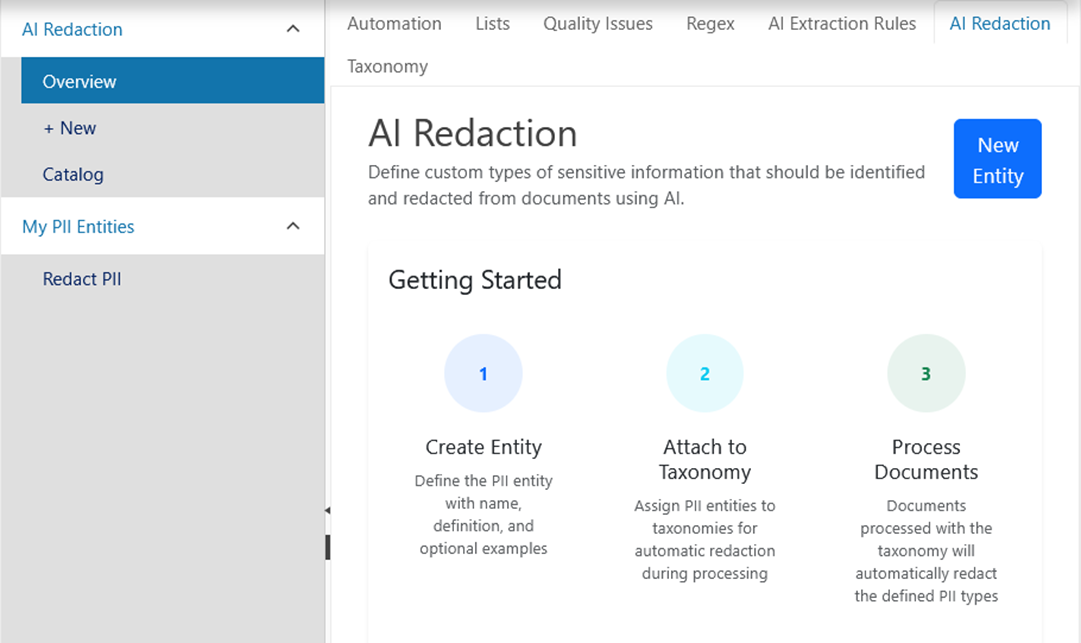Go to the Quality Issues tab
This screenshot has width=1081, height=643.
(x=598, y=24)
